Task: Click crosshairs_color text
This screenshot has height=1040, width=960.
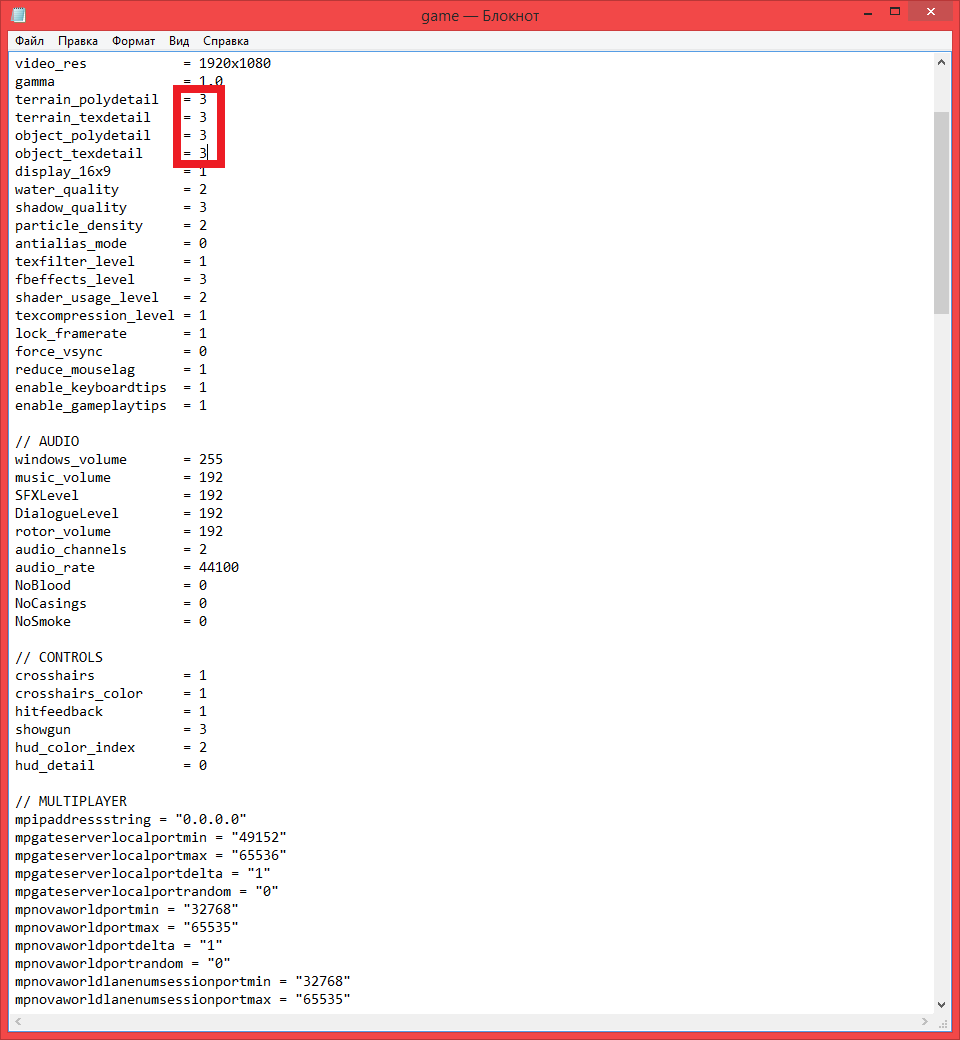Action: coord(79,693)
